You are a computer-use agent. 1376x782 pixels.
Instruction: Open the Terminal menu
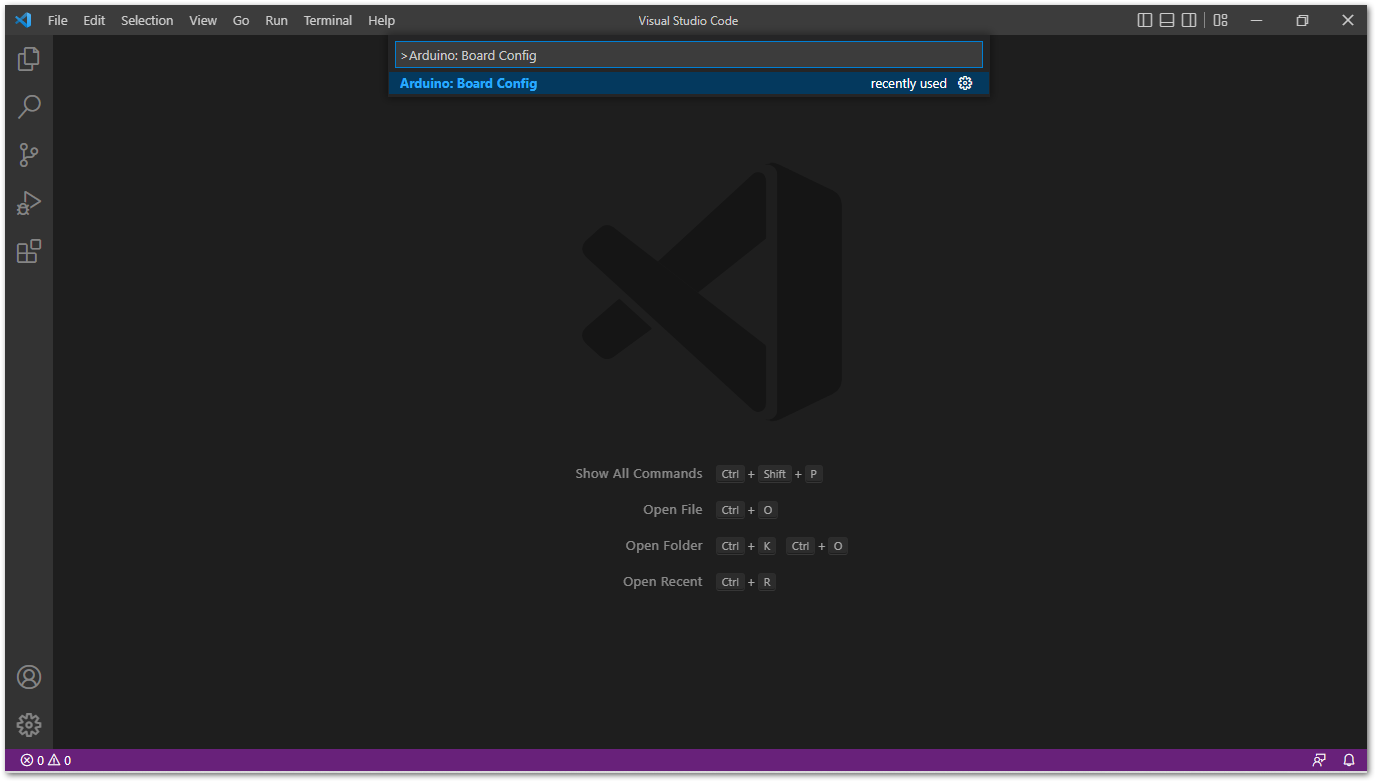pyautogui.click(x=328, y=20)
